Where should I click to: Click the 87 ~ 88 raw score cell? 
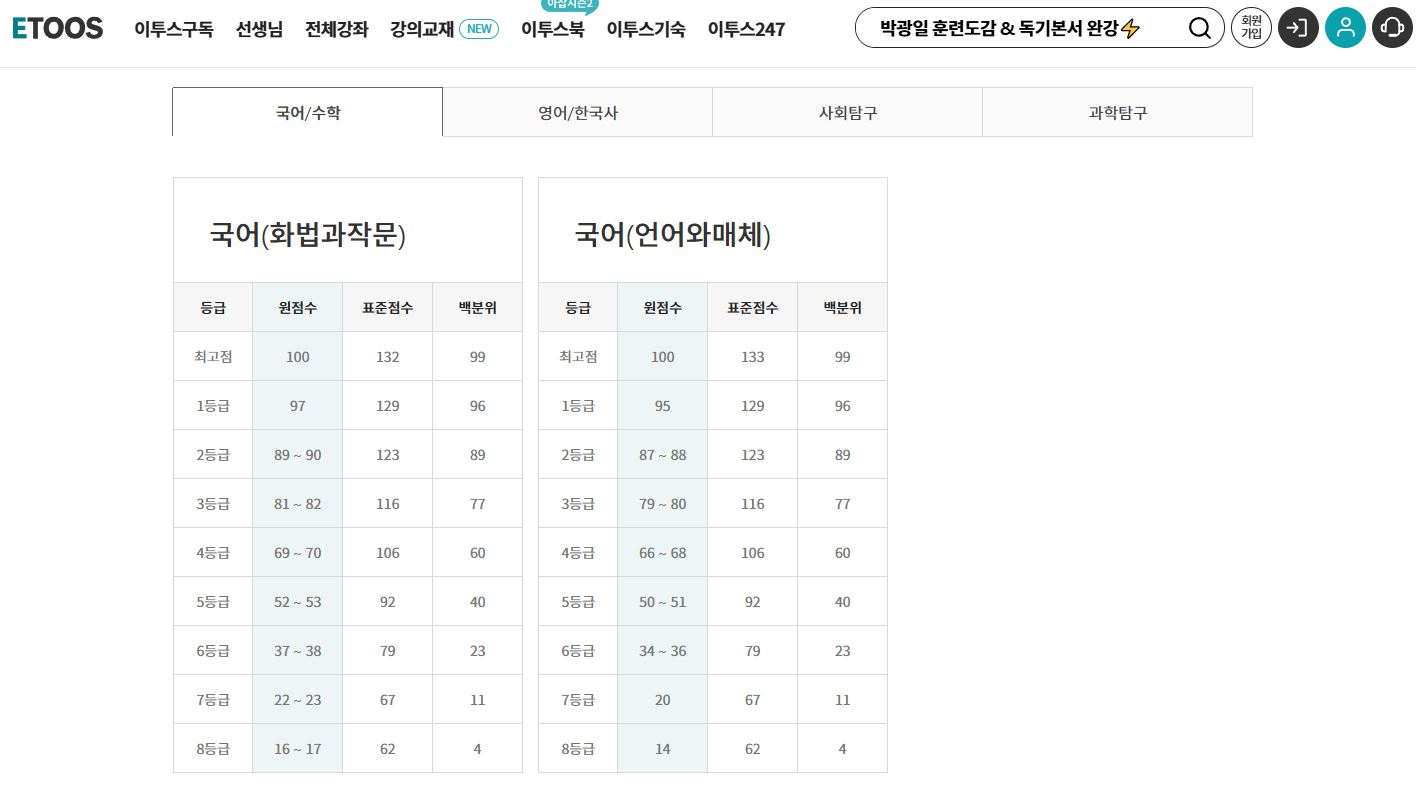tap(663, 455)
